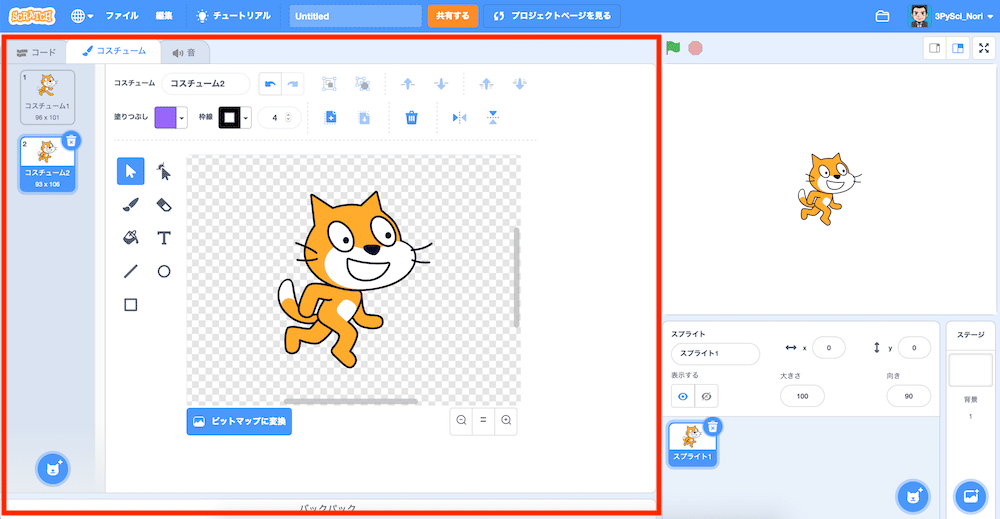Screen dimensions: 1000x519
Task: Open the outline color dropdown arrow
Action: (x=246, y=118)
